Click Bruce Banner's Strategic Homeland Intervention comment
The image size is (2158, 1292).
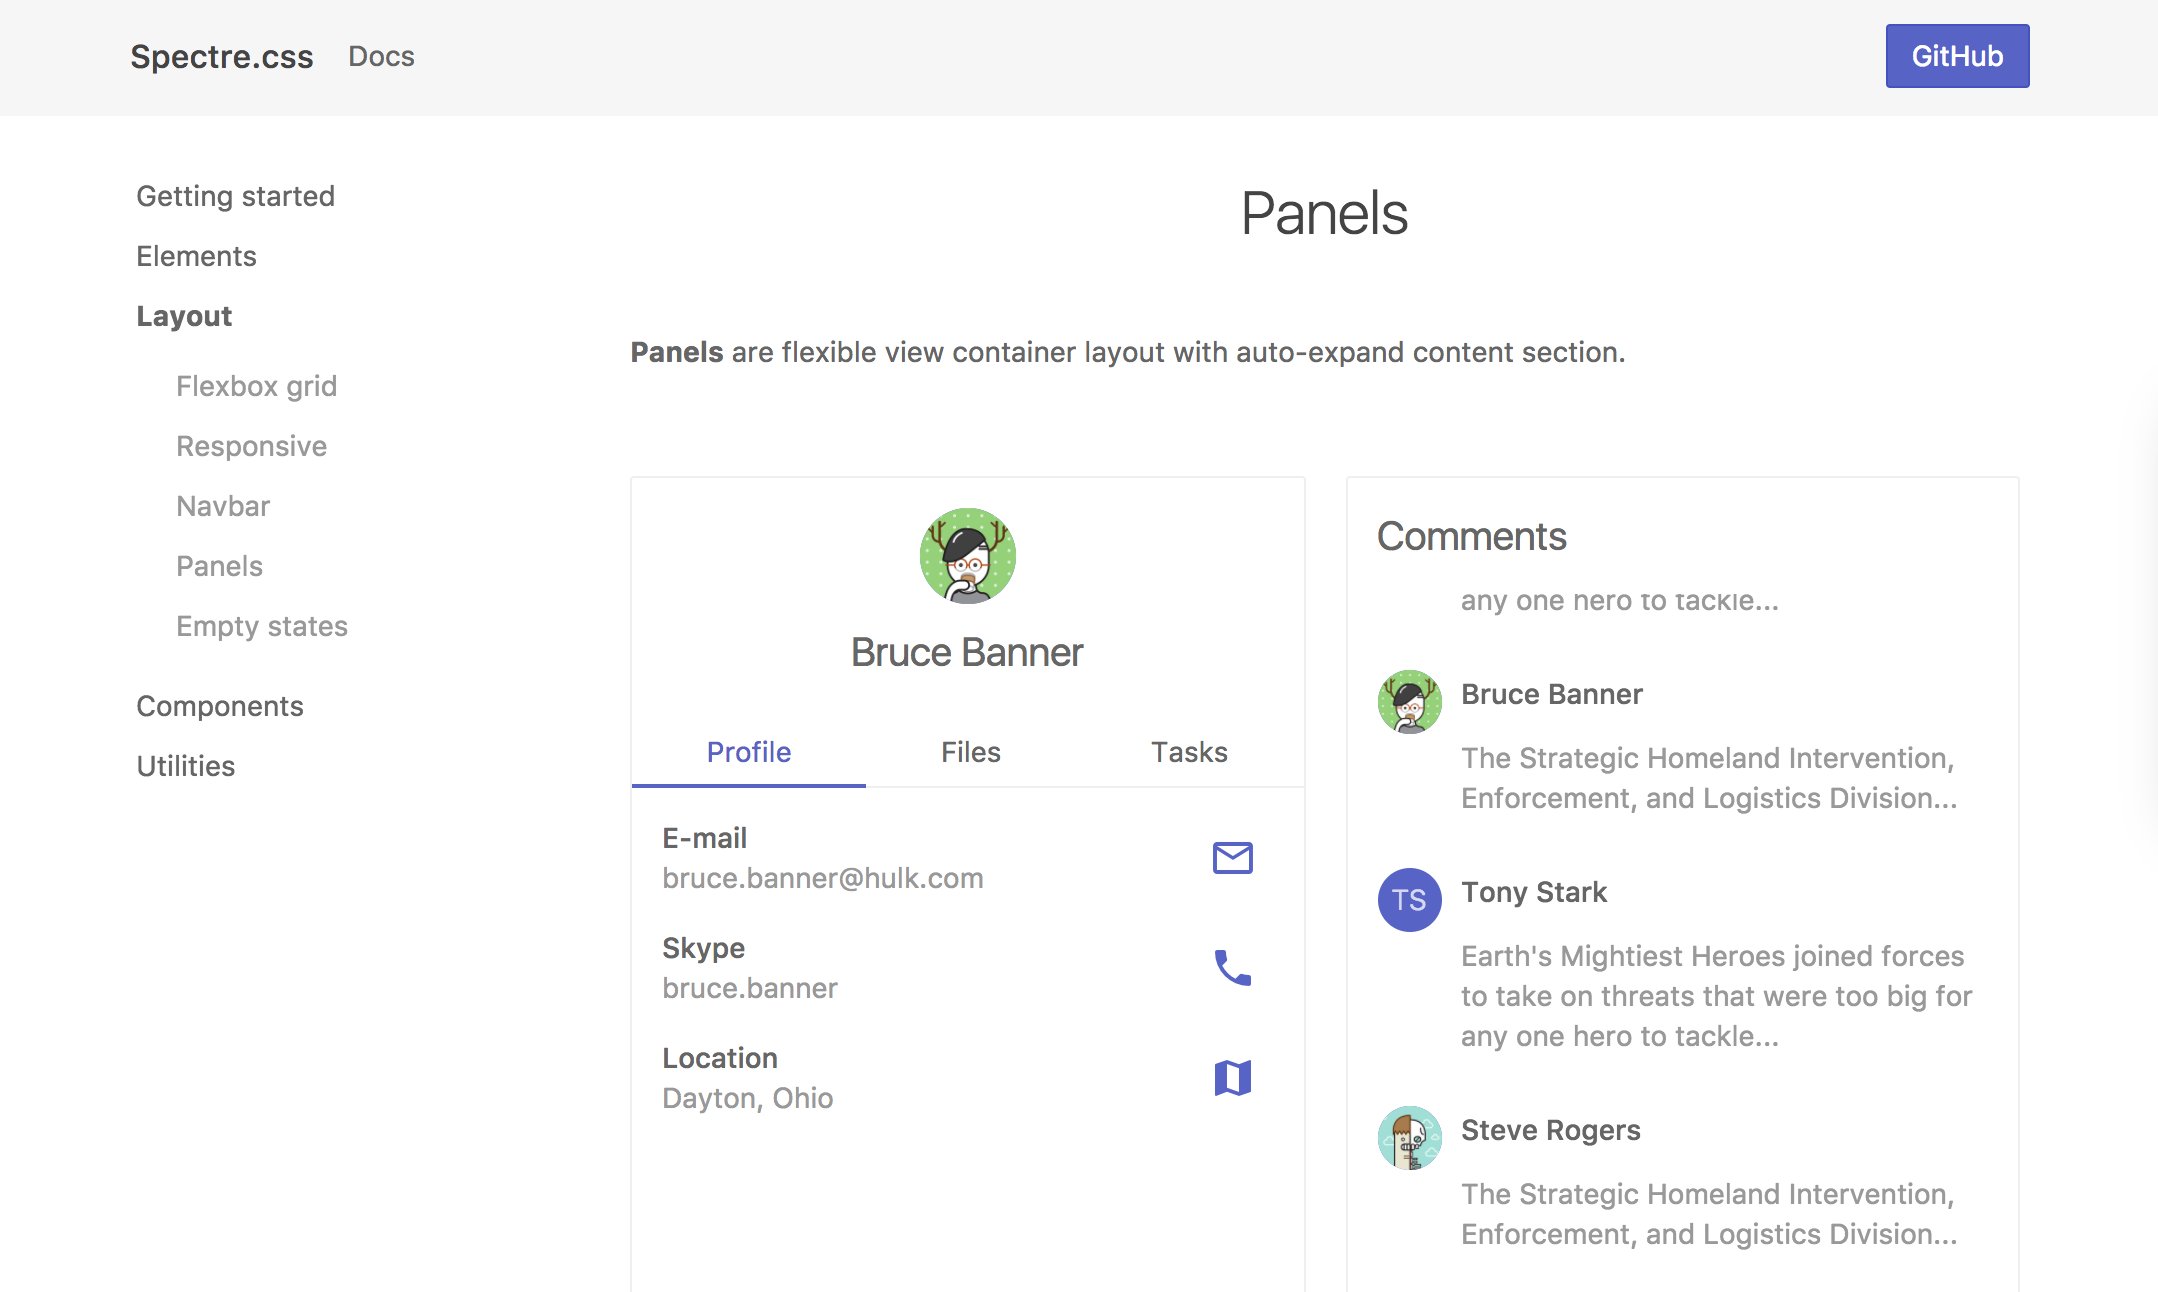[1709, 778]
